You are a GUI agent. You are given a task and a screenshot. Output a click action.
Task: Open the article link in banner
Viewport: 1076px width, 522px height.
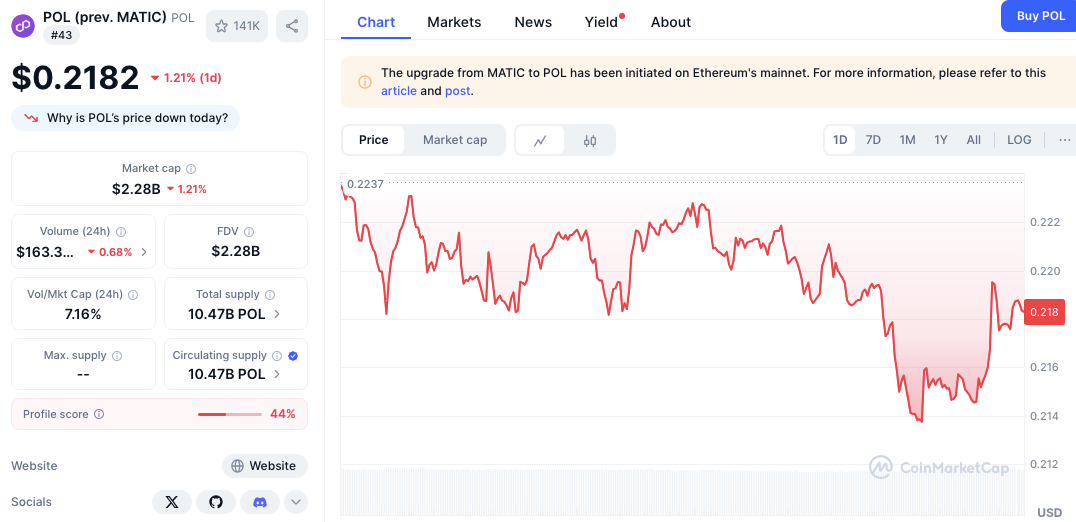click(x=399, y=91)
